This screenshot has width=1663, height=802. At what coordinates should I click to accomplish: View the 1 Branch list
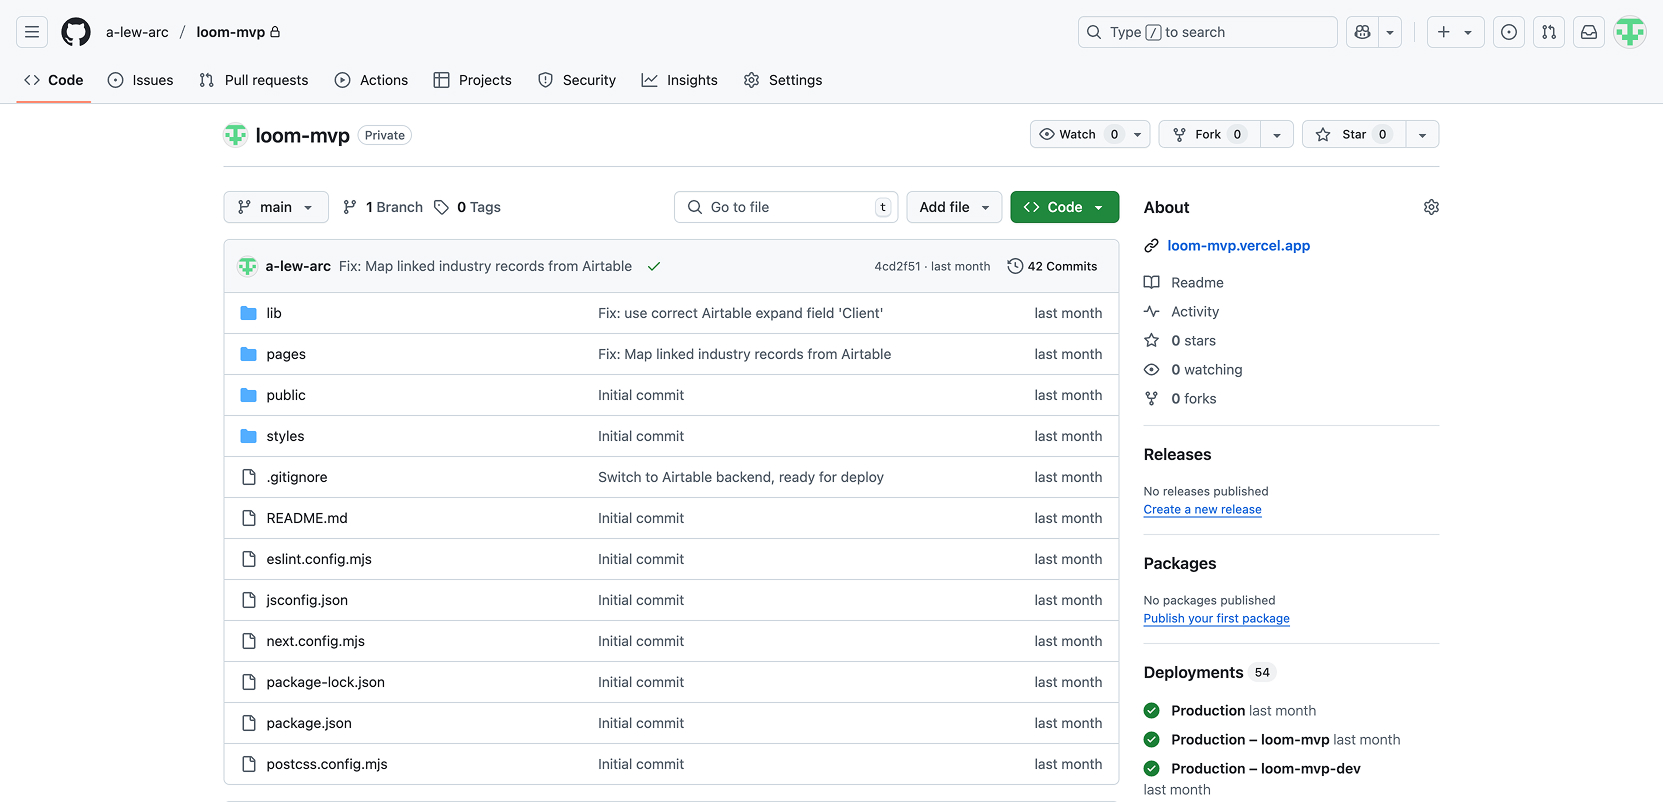pyautogui.click(x=382, y=207)
